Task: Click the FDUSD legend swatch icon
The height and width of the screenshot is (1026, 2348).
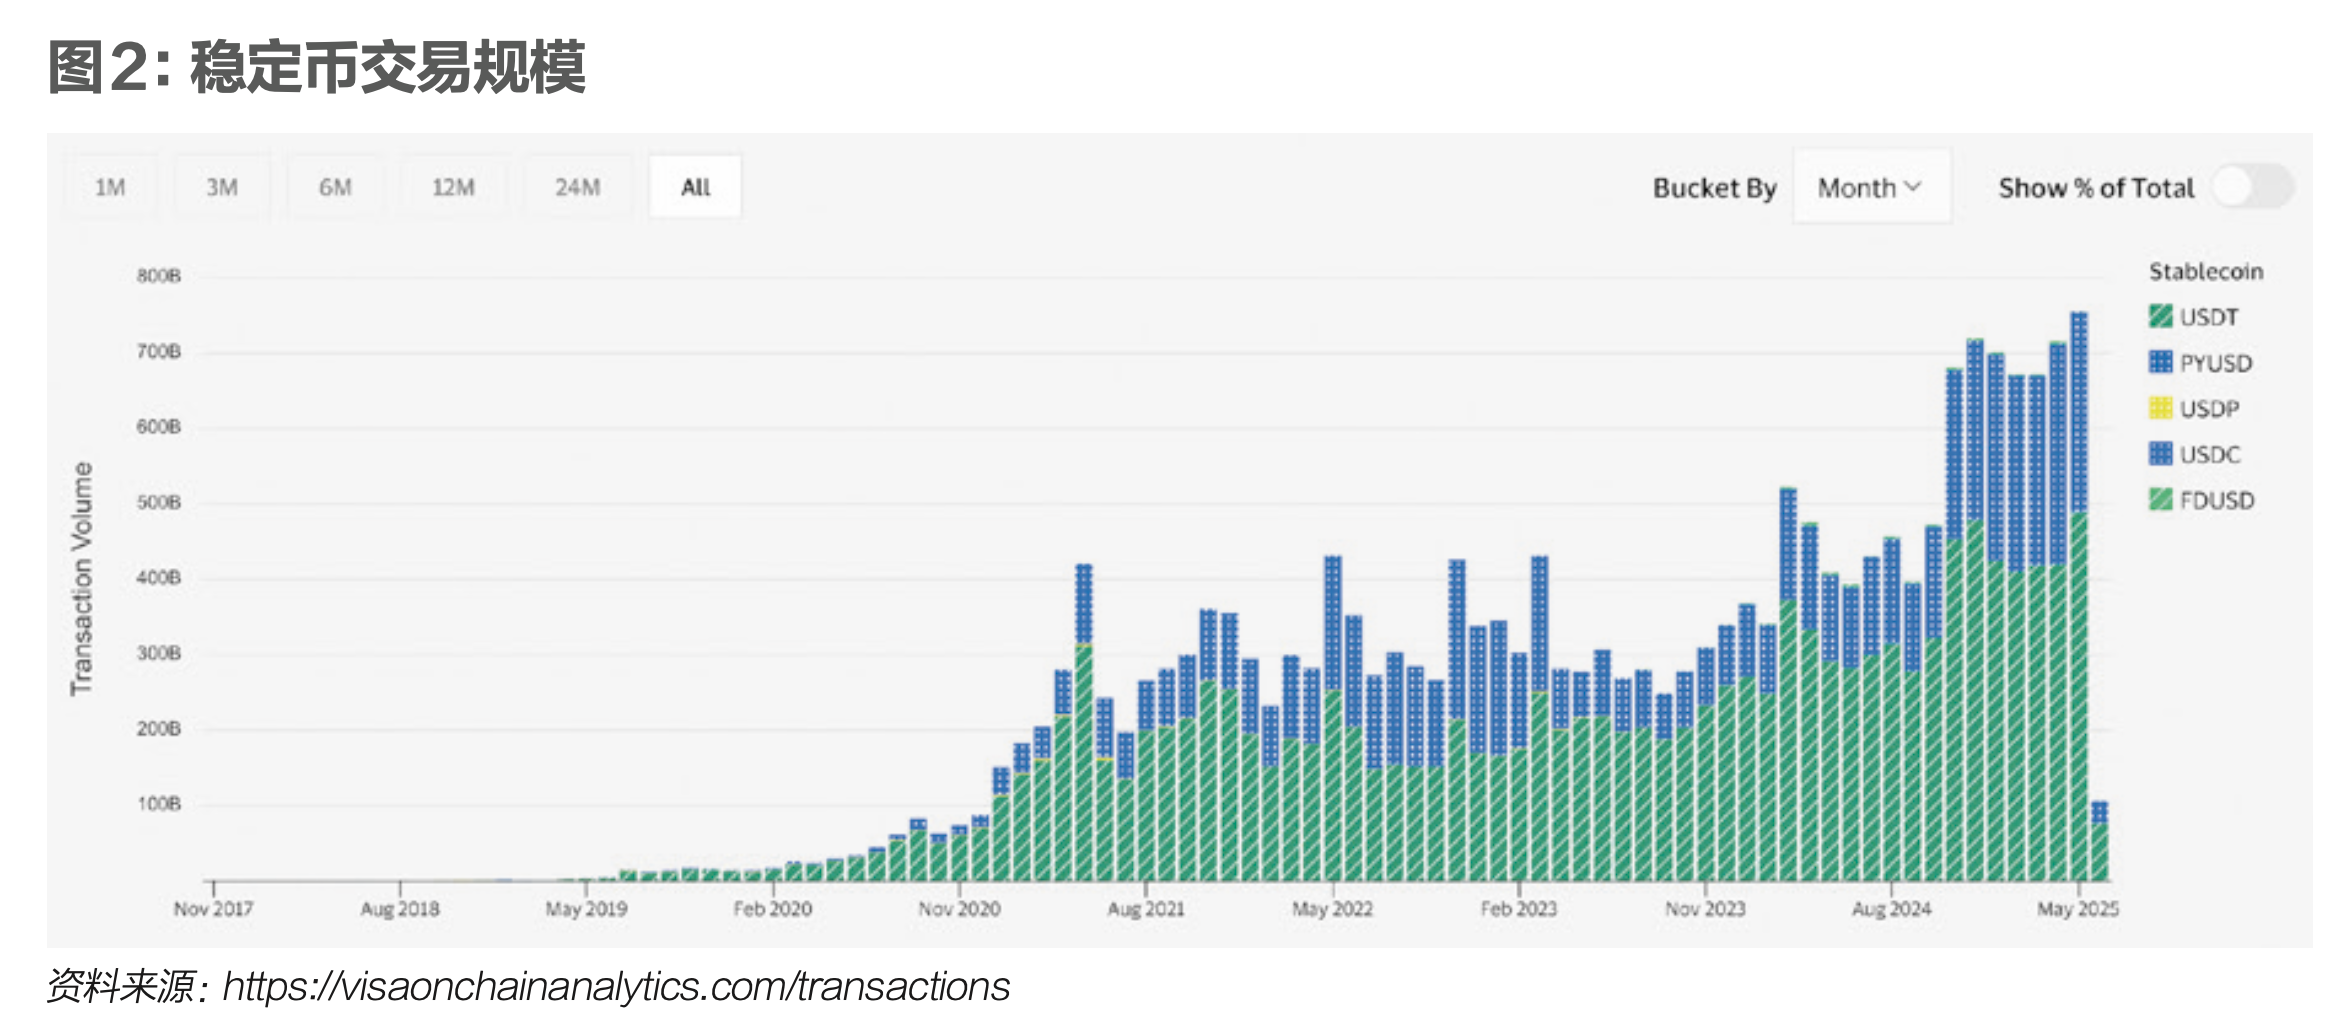Action: coord(2160,500)
